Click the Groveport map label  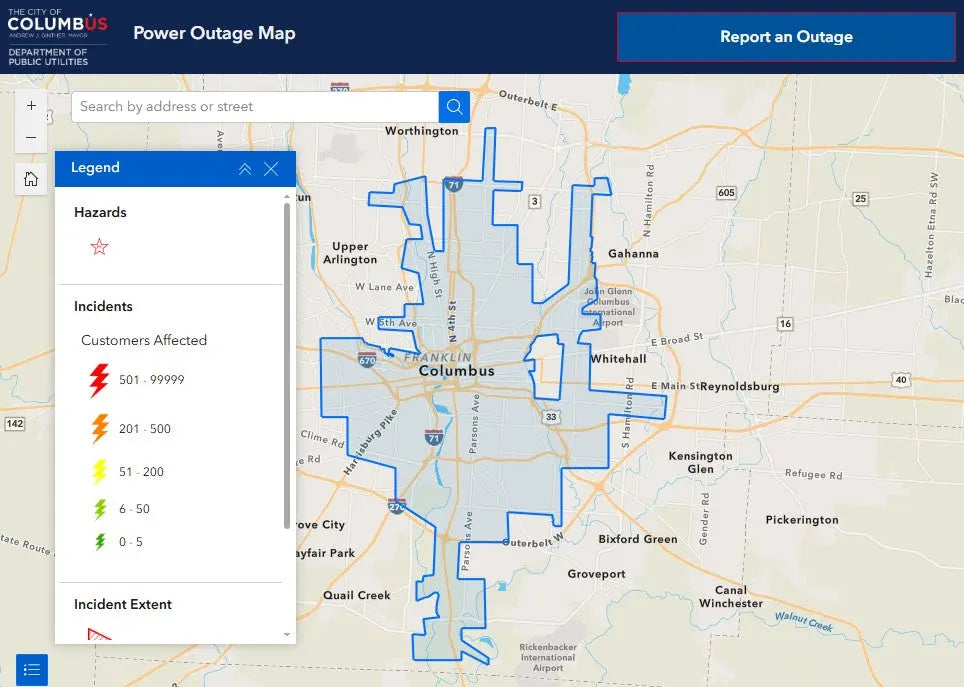click(x=596, y=574)
